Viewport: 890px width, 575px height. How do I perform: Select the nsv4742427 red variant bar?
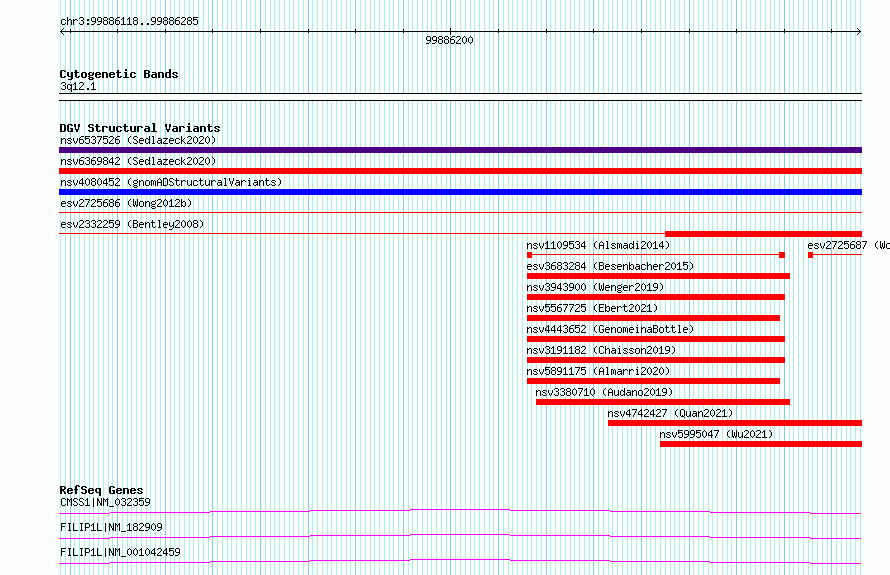pyautogui.click(x=735, y=423)
